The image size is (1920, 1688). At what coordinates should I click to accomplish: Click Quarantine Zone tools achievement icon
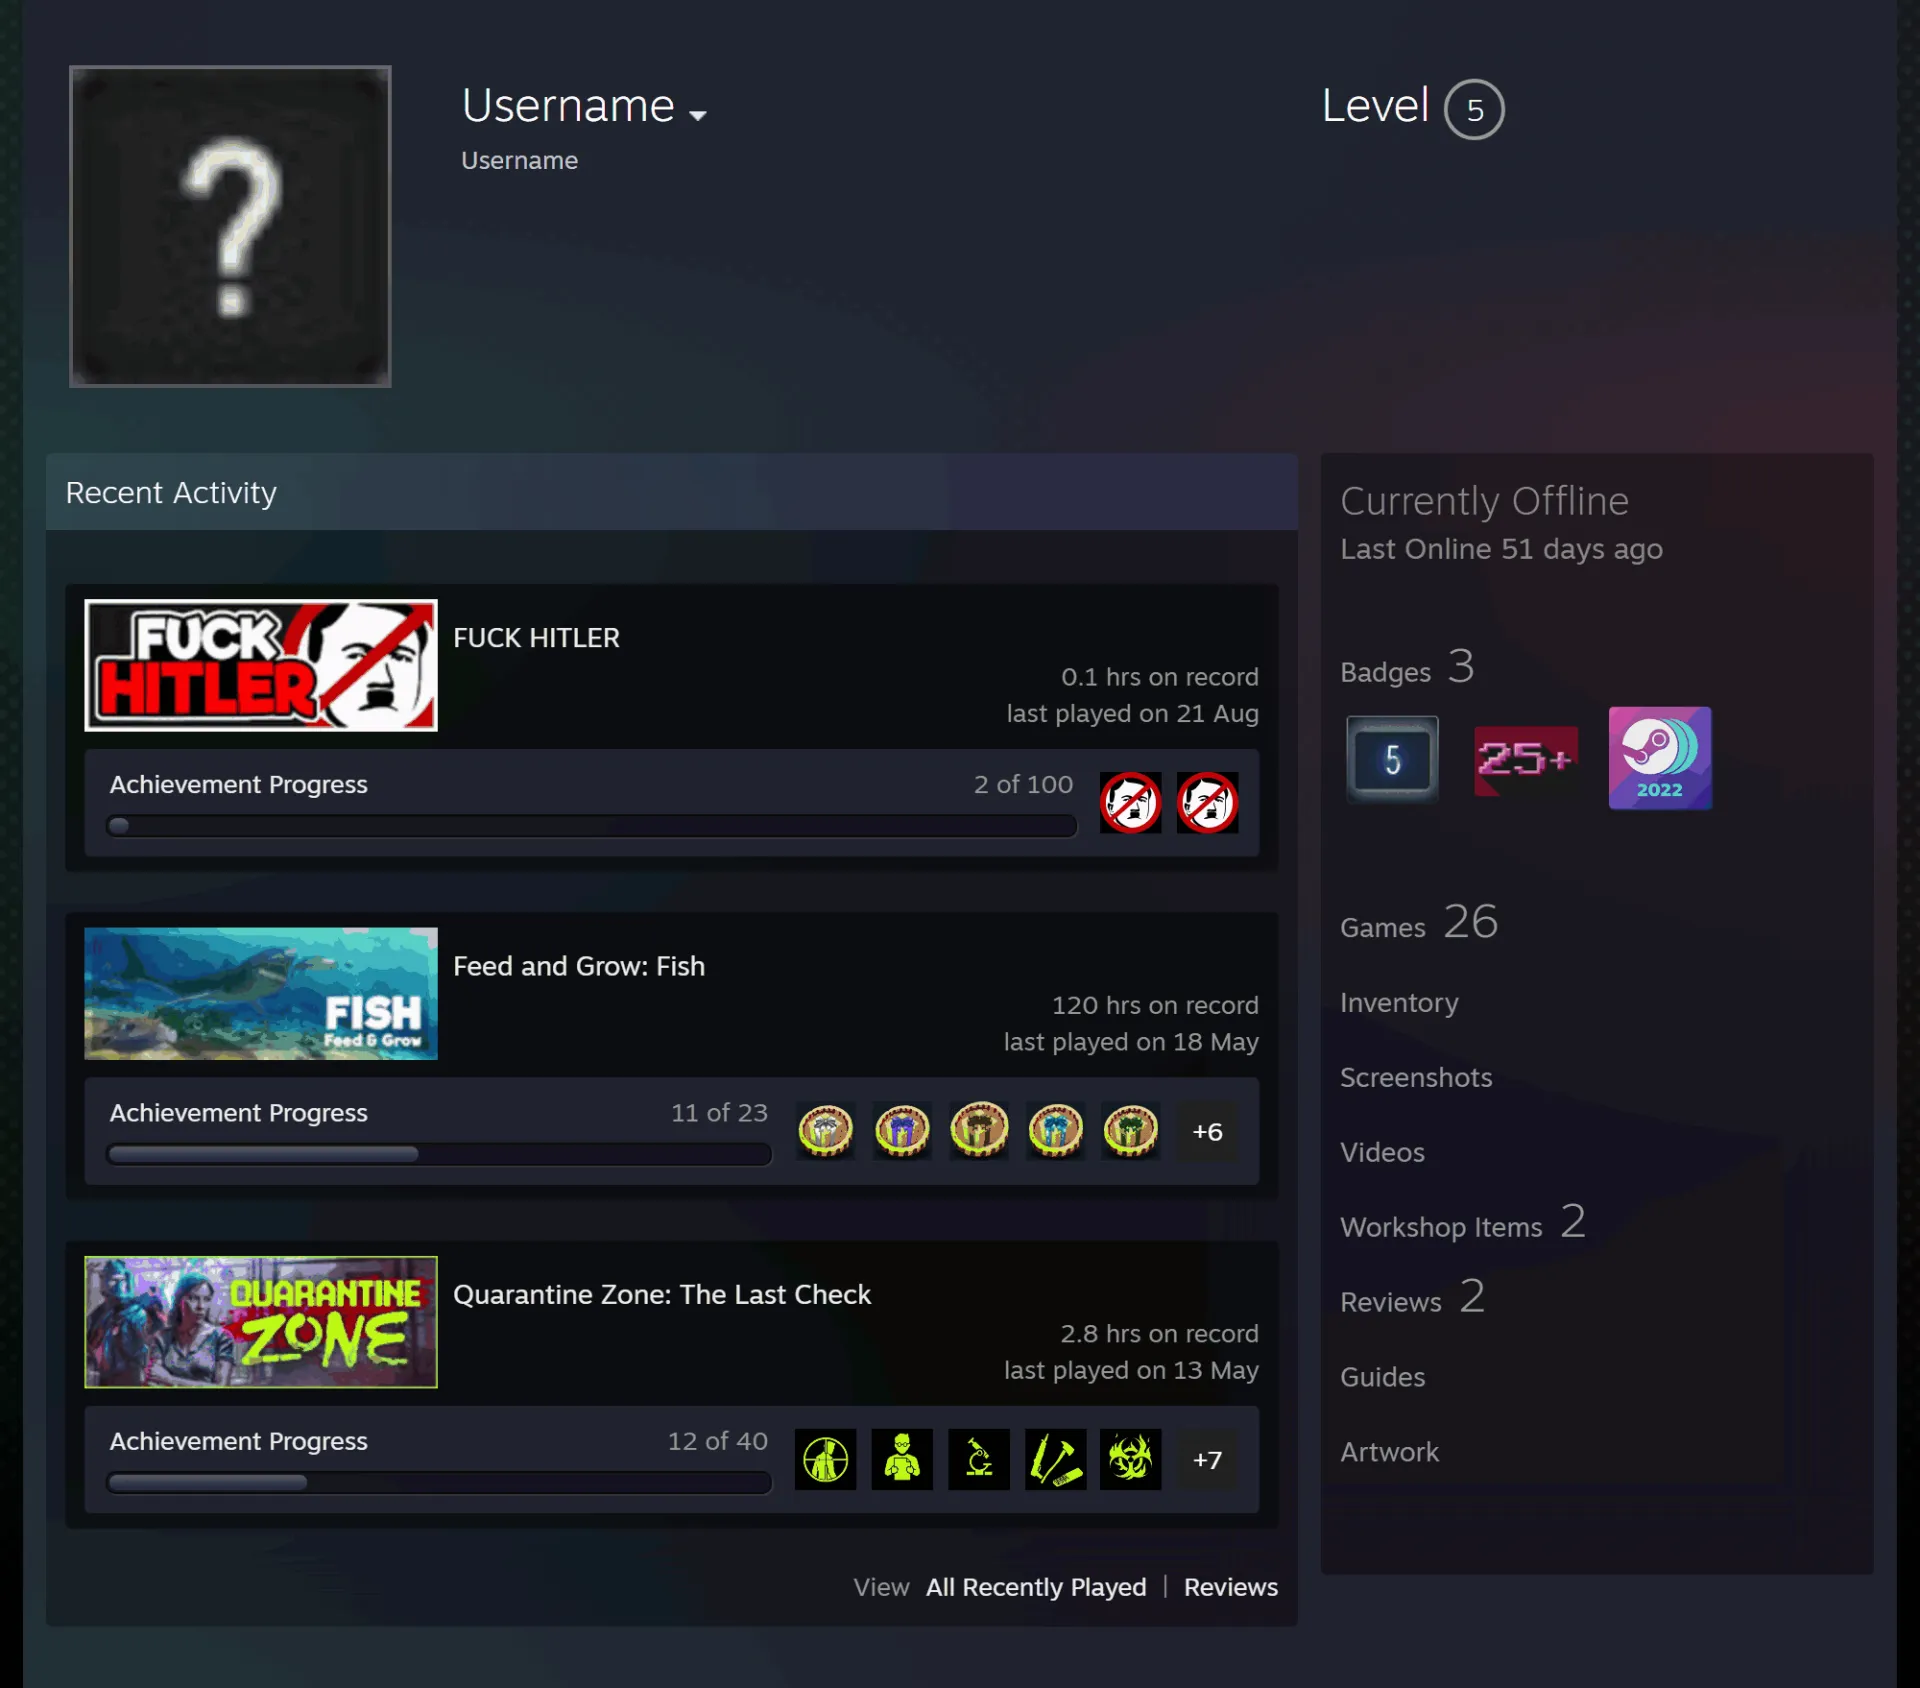[x=1055, y=1459]
